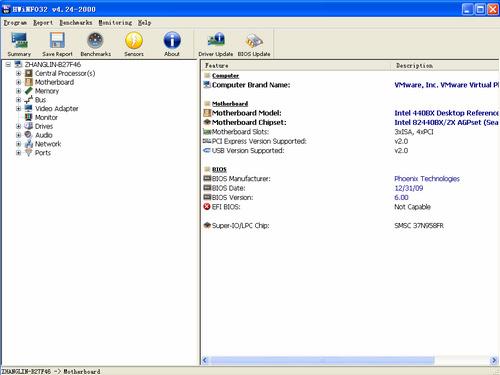Expand the Audio tree node
The height and width of the screenshot is (375, 500).
pos(19,135)
